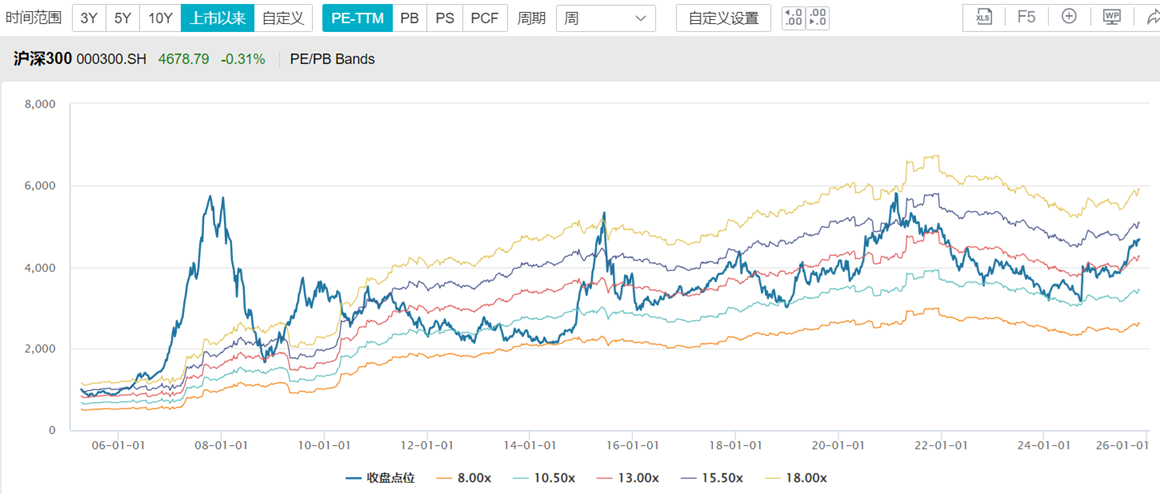Select the PS valuation tab

pos(445,18)
